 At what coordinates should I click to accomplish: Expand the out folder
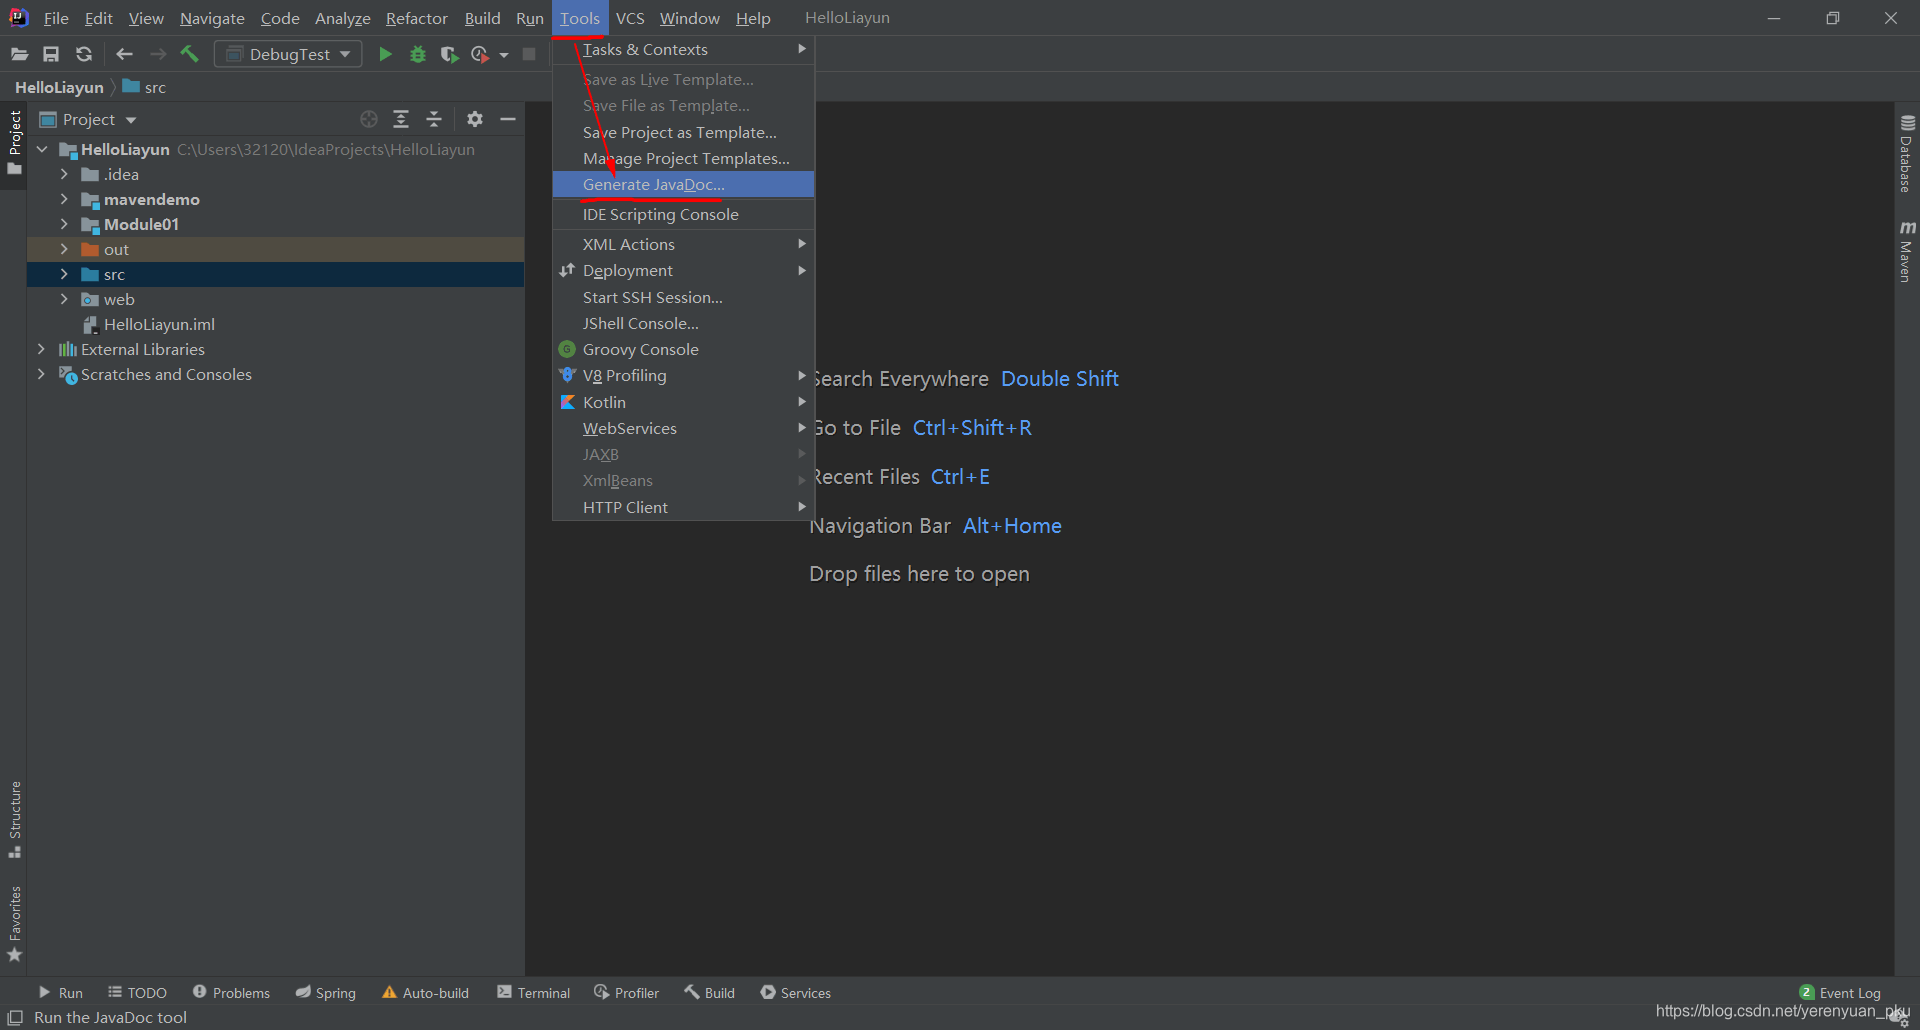tap(64, 249)
